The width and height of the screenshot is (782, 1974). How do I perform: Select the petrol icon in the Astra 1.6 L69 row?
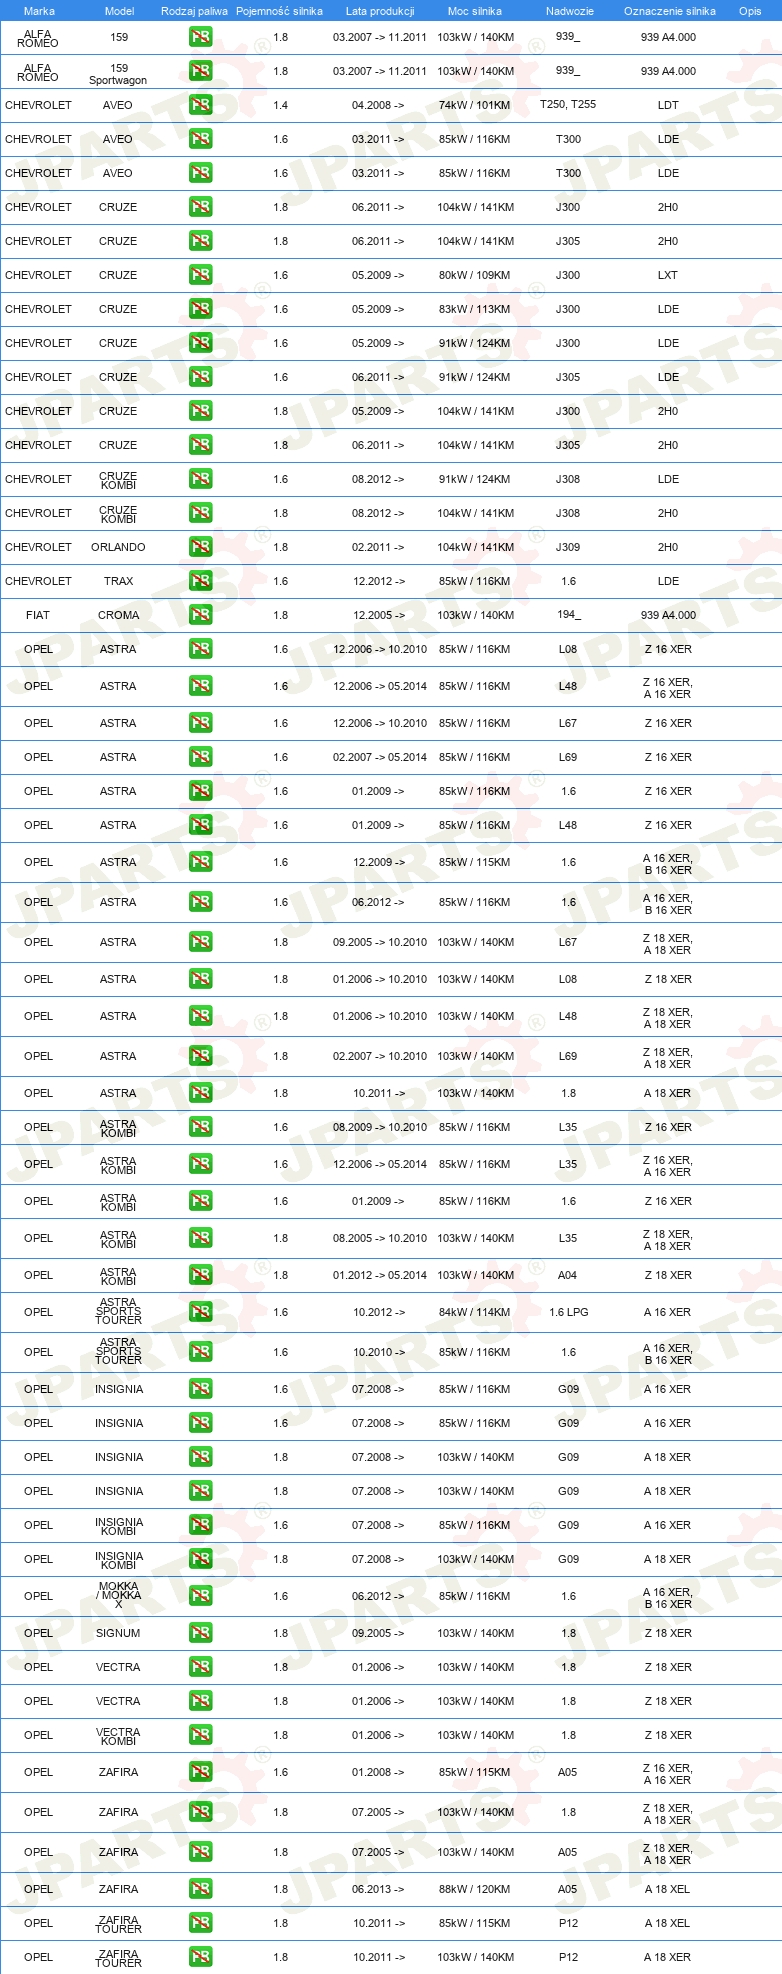(200, 757)
